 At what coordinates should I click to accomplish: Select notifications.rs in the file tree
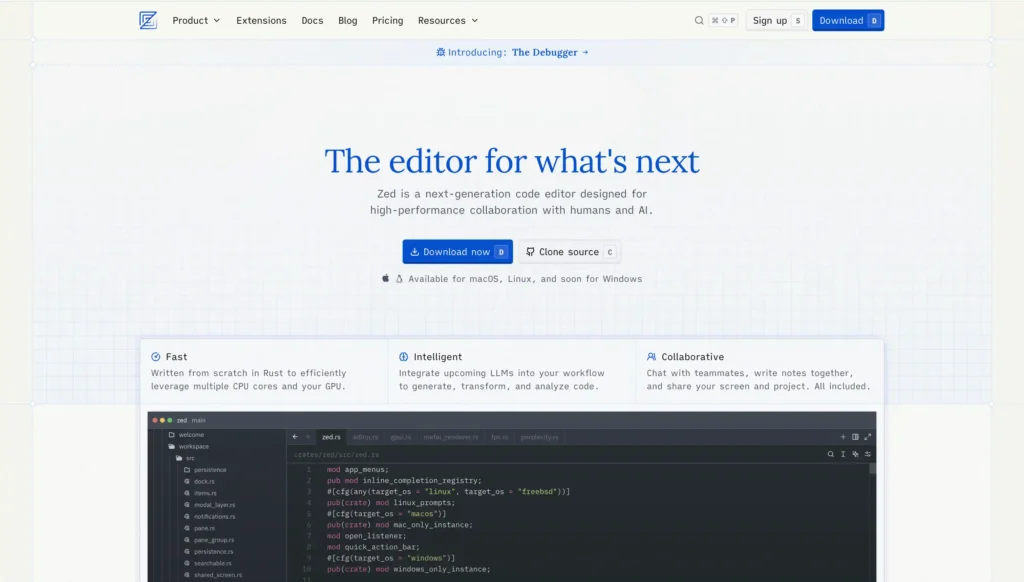(x=214, y=517)
